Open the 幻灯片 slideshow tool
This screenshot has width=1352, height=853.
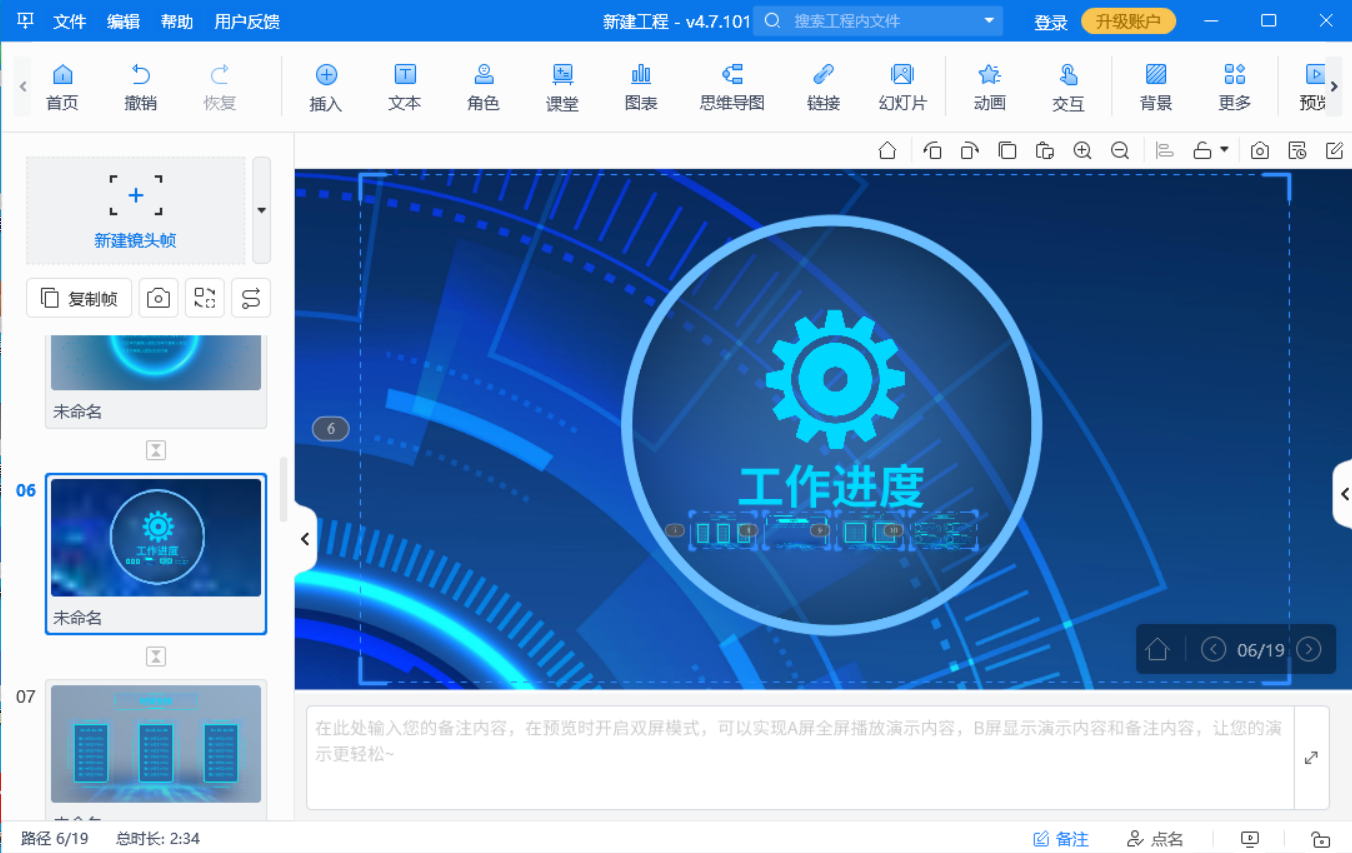(x=903, y=86)
